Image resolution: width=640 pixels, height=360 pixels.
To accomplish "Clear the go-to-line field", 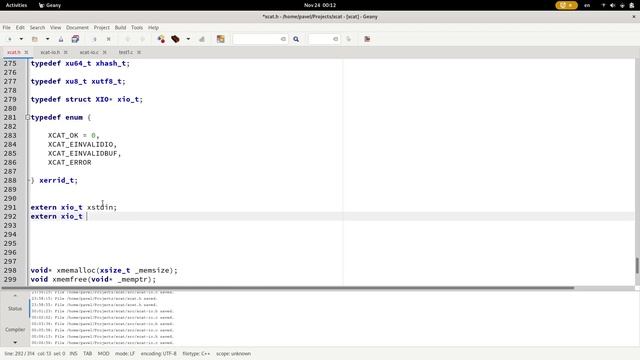I will (336, 39).
